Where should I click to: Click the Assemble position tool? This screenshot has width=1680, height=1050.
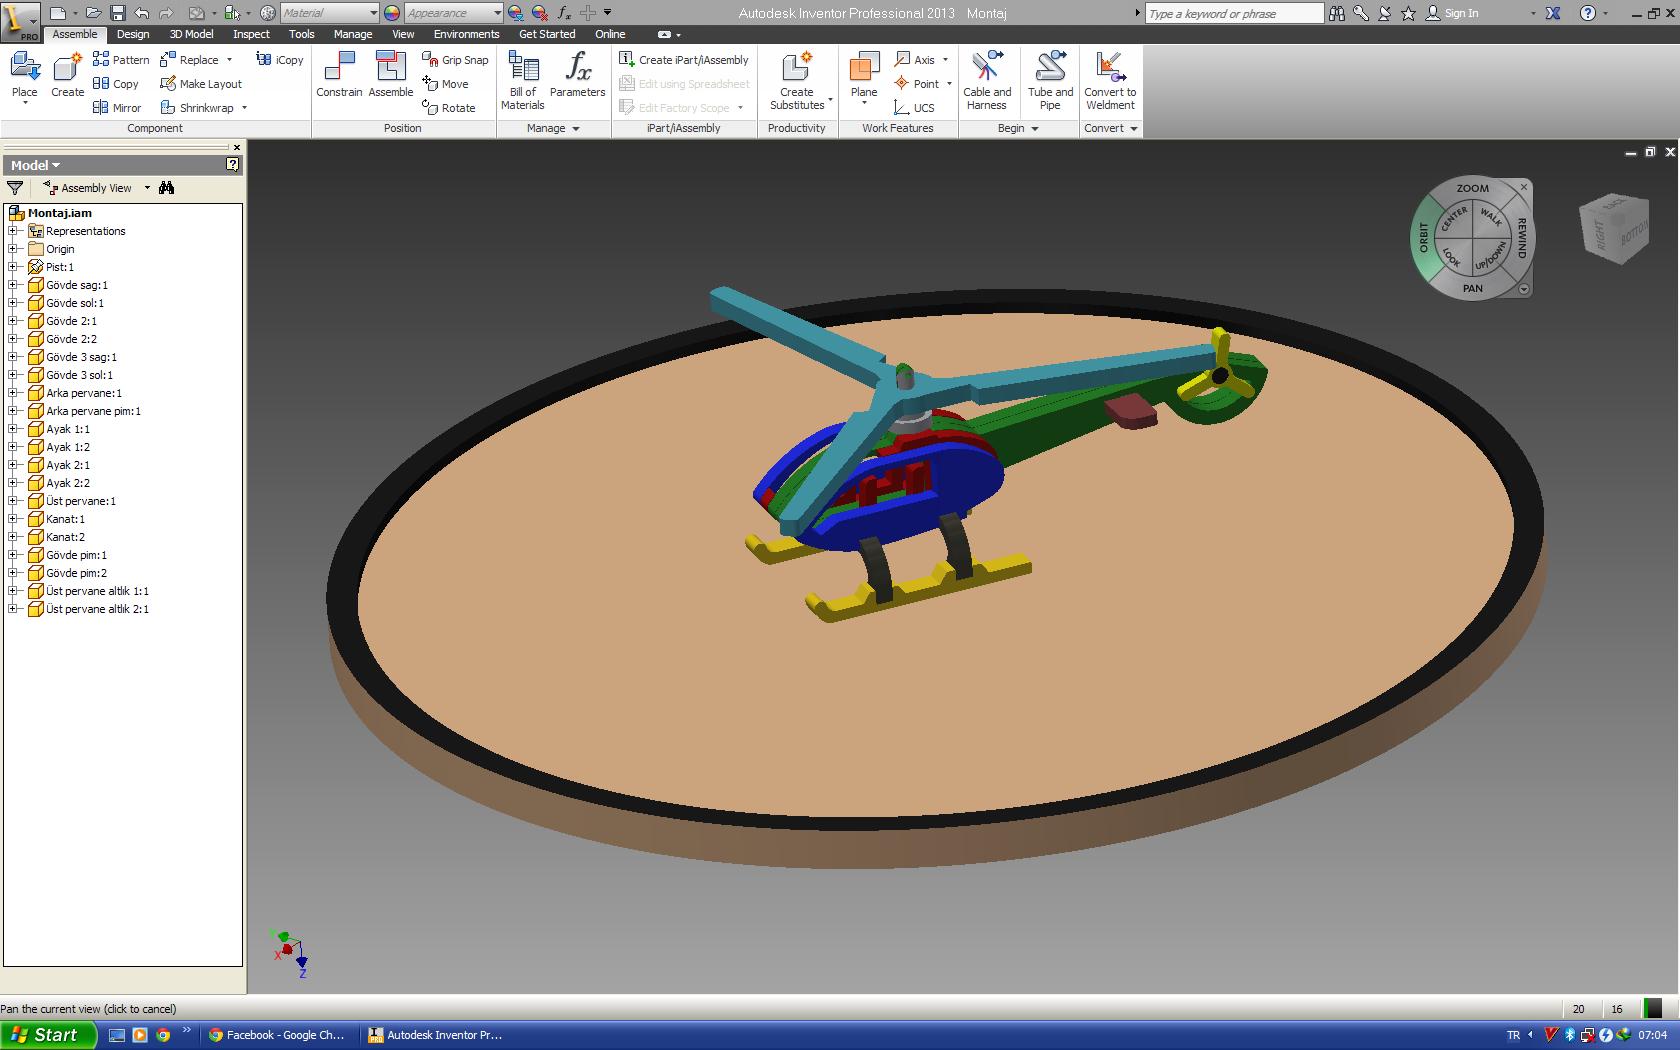click(x=390, y=76)
